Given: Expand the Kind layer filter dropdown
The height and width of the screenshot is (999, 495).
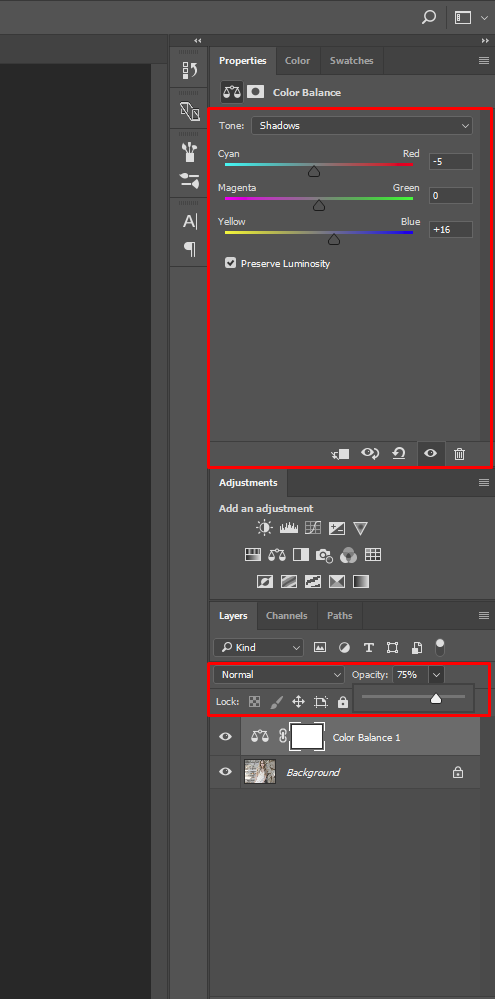Looking at the screenshot, I should pyautogui.click(x=259, y=647).
